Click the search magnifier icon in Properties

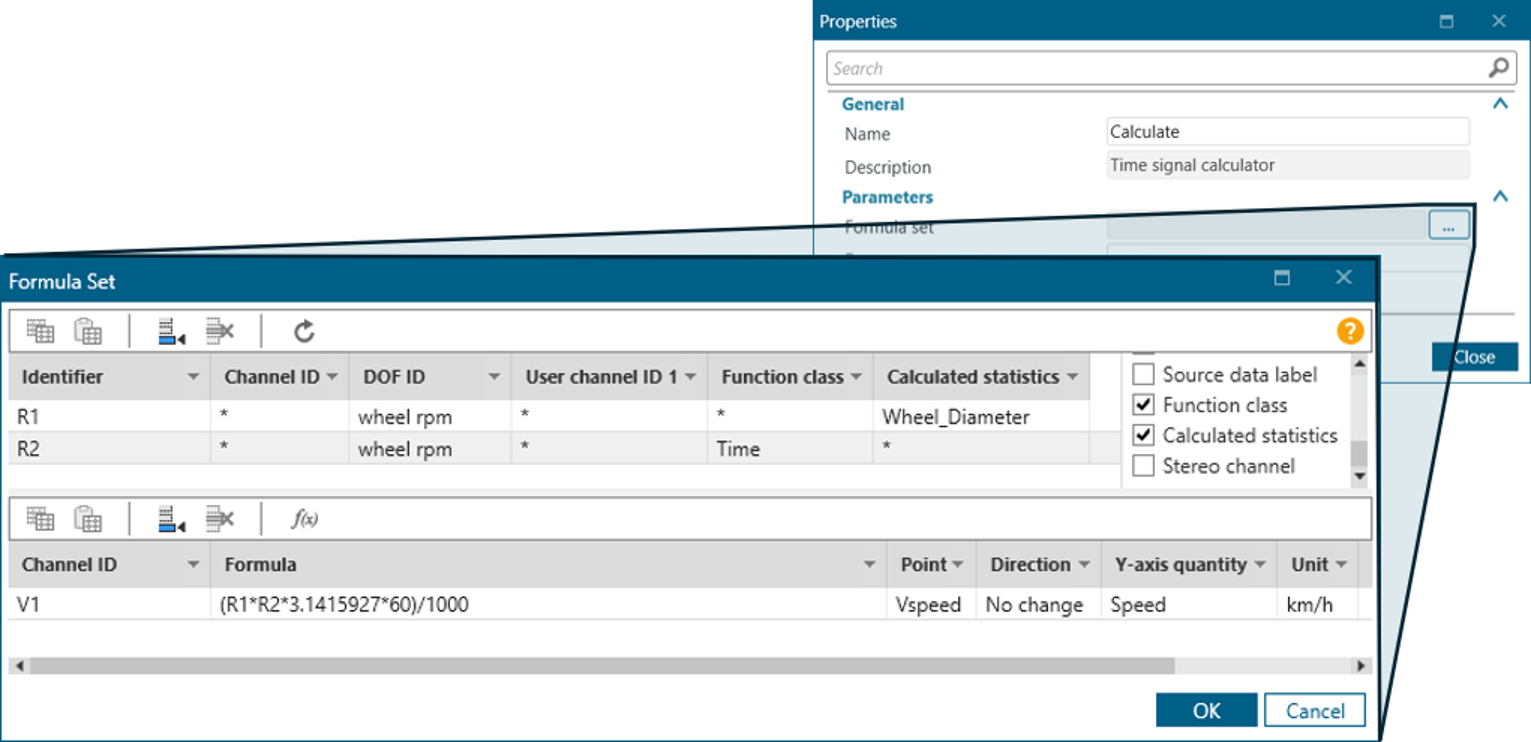point(1498,68)
